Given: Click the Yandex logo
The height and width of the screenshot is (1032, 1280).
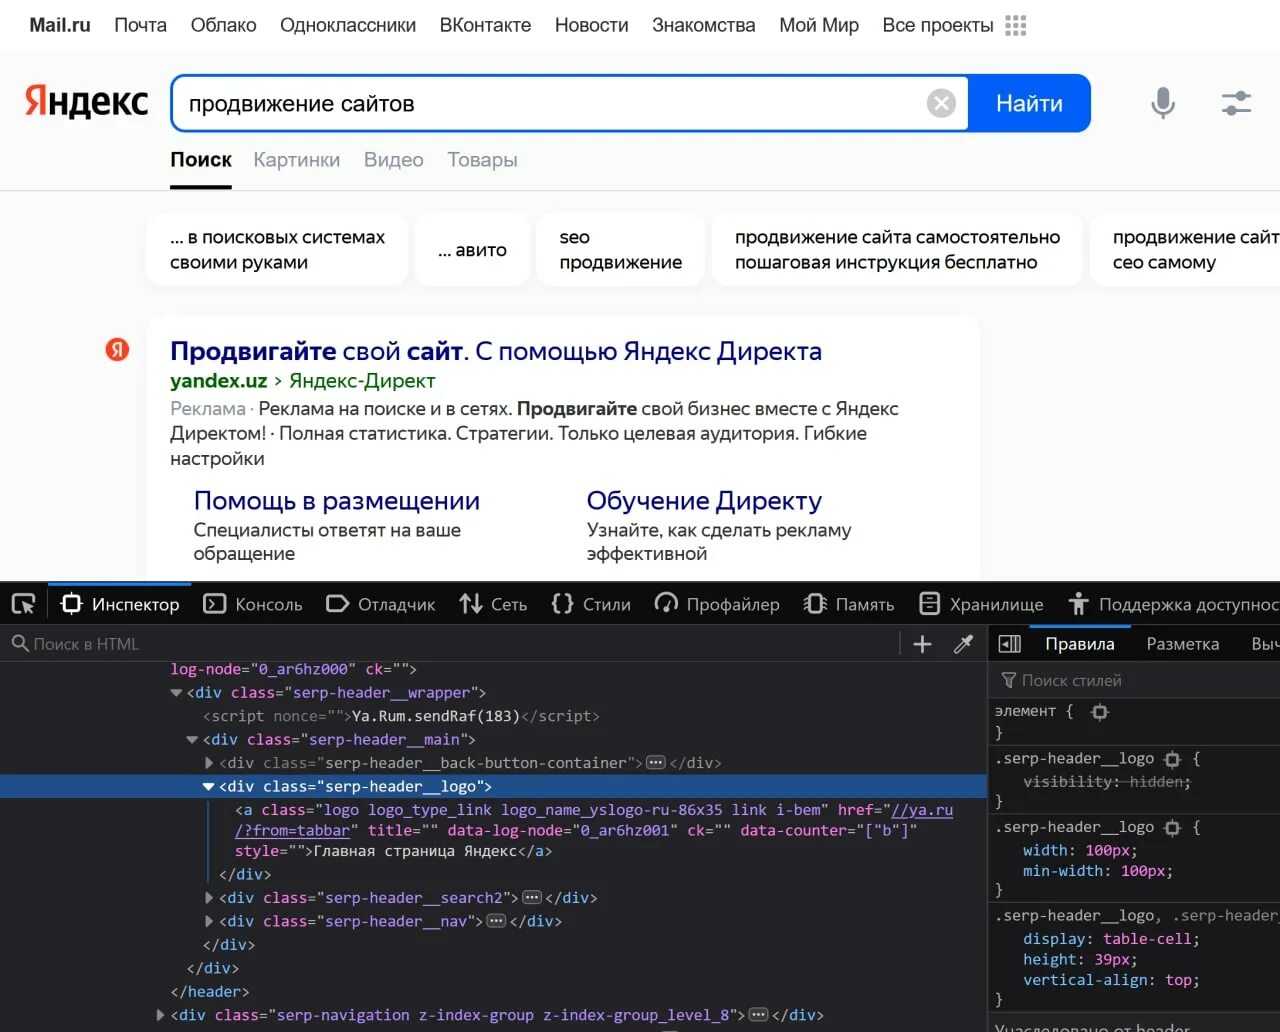Looking at the screenshot, I should point(86,102).
